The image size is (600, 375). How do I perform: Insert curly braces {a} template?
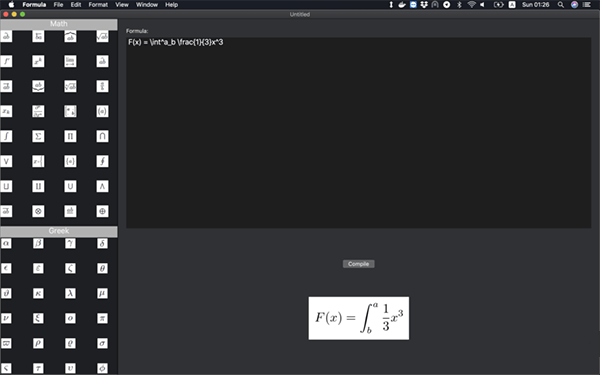pos(70,161)
